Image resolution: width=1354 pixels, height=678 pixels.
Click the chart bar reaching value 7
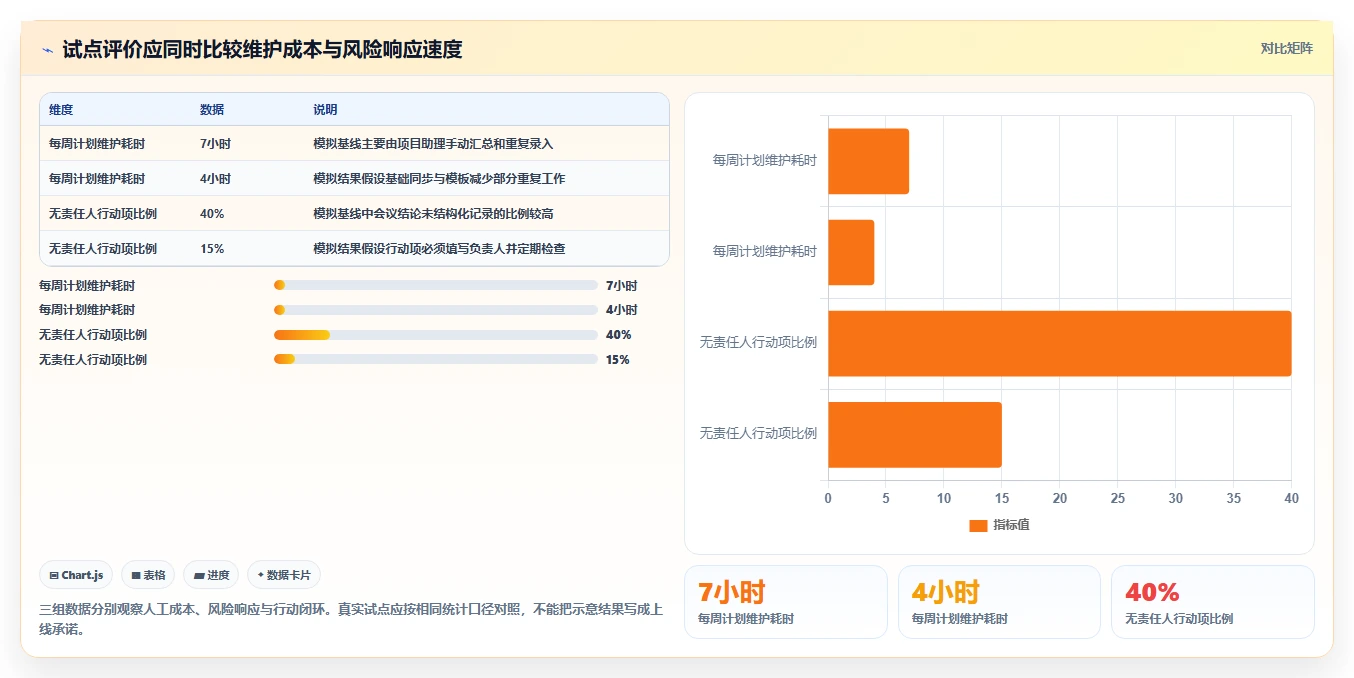point(868,161)
